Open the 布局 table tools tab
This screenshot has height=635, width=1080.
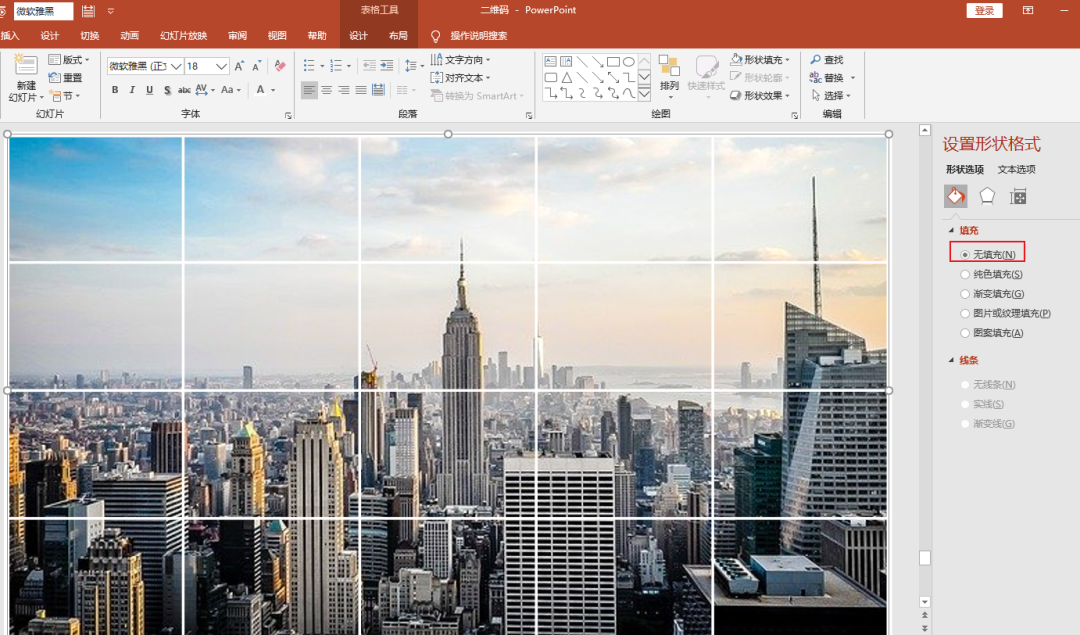point(398,36)
